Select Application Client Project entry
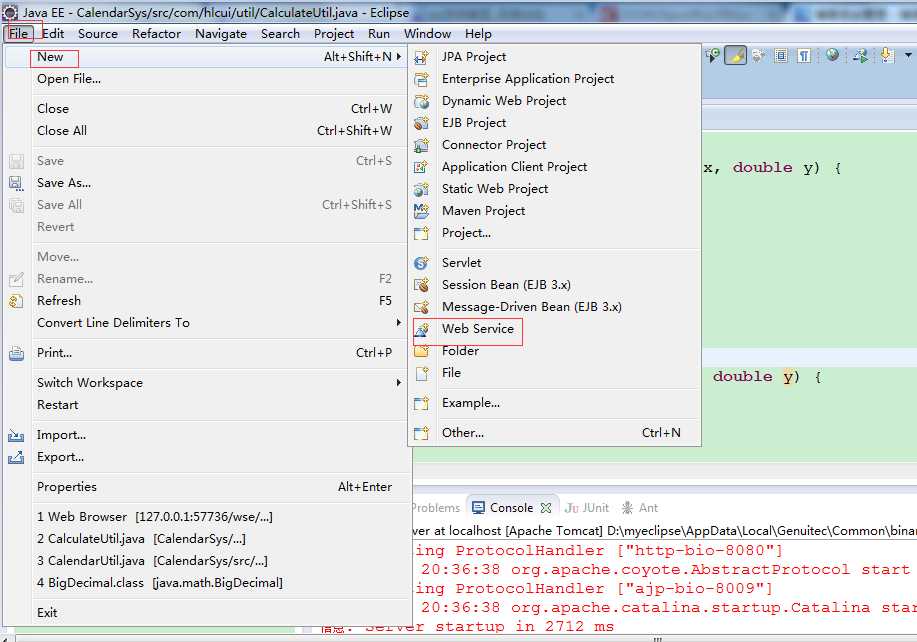917x642 pixels. pyautogui.click(x=554, y=167)
